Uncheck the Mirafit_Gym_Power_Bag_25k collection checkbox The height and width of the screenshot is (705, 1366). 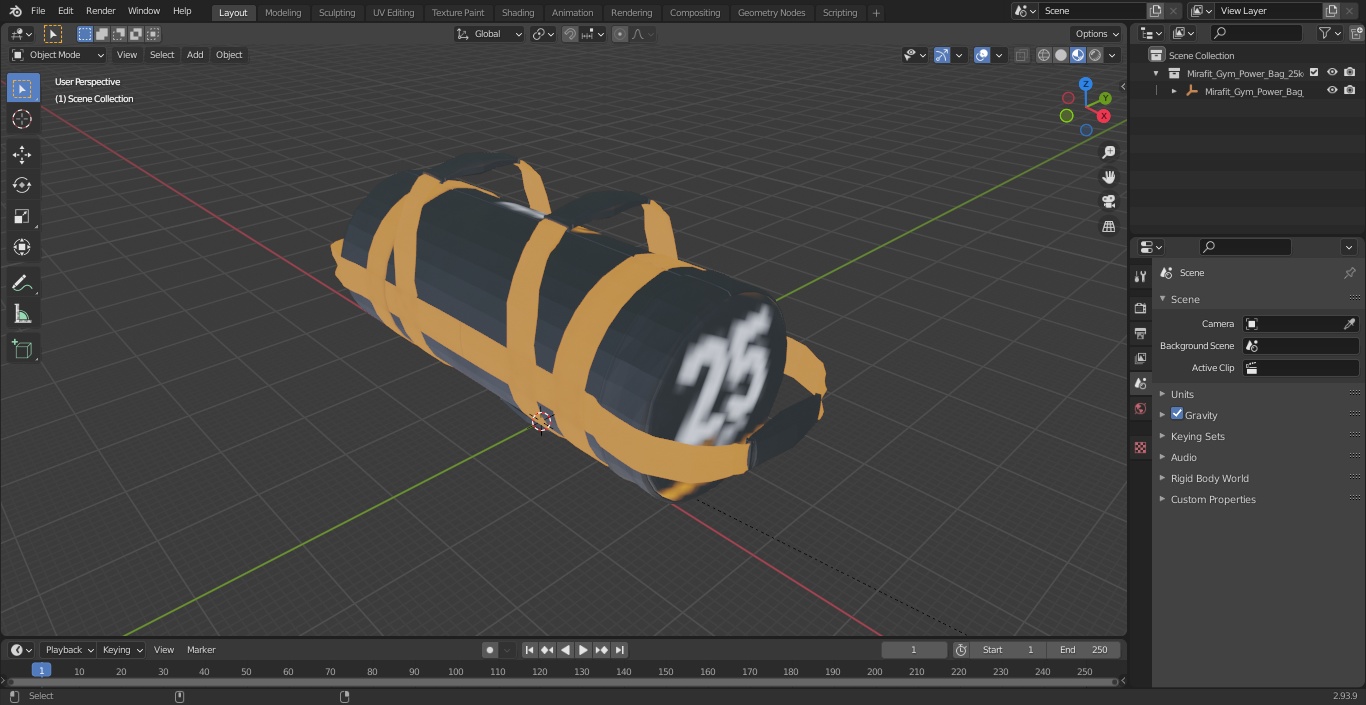(x=1314, y=72)
